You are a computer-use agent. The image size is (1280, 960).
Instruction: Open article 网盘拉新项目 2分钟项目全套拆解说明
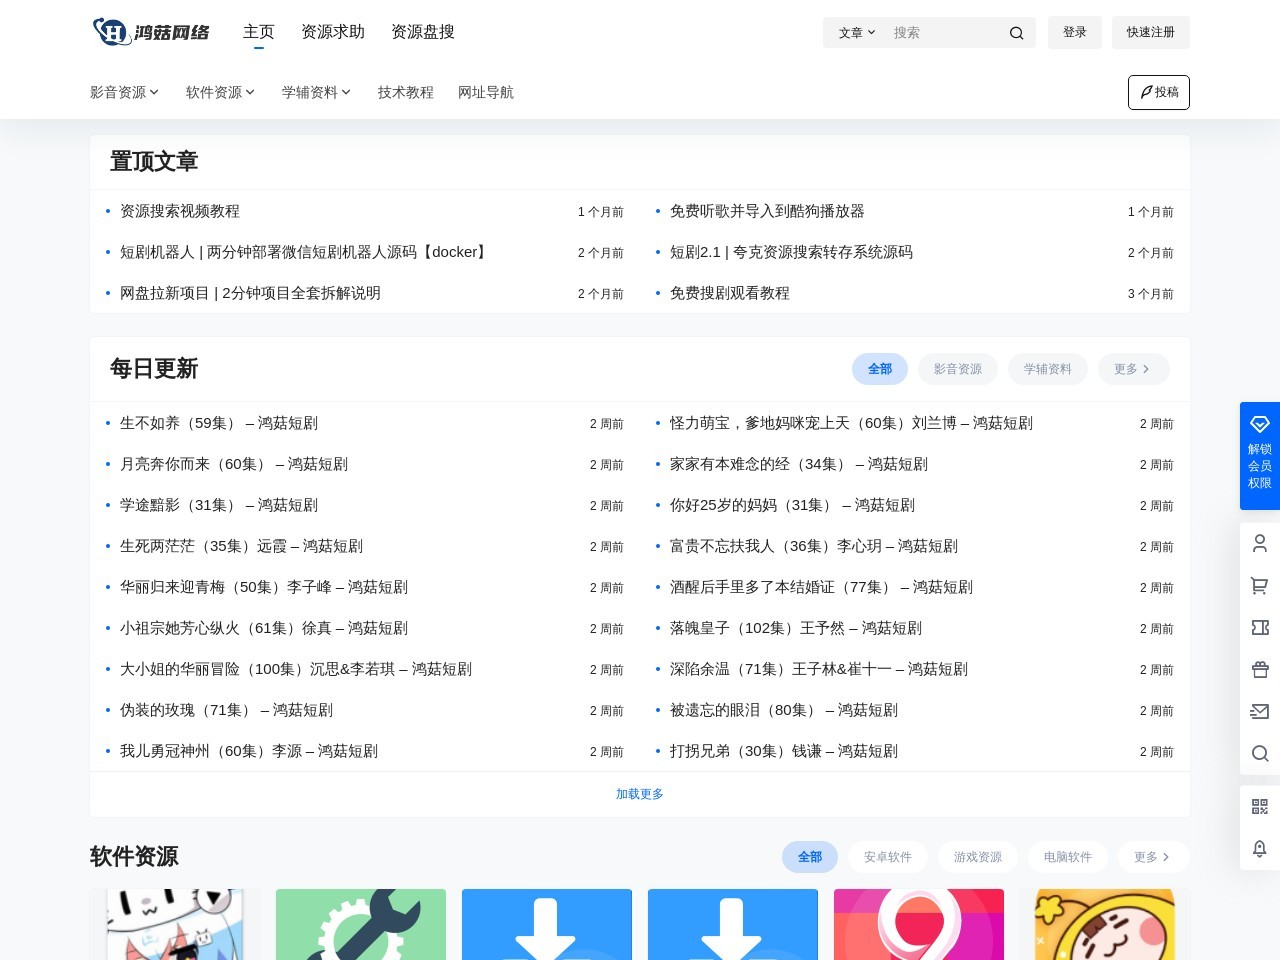coord(250,293)
